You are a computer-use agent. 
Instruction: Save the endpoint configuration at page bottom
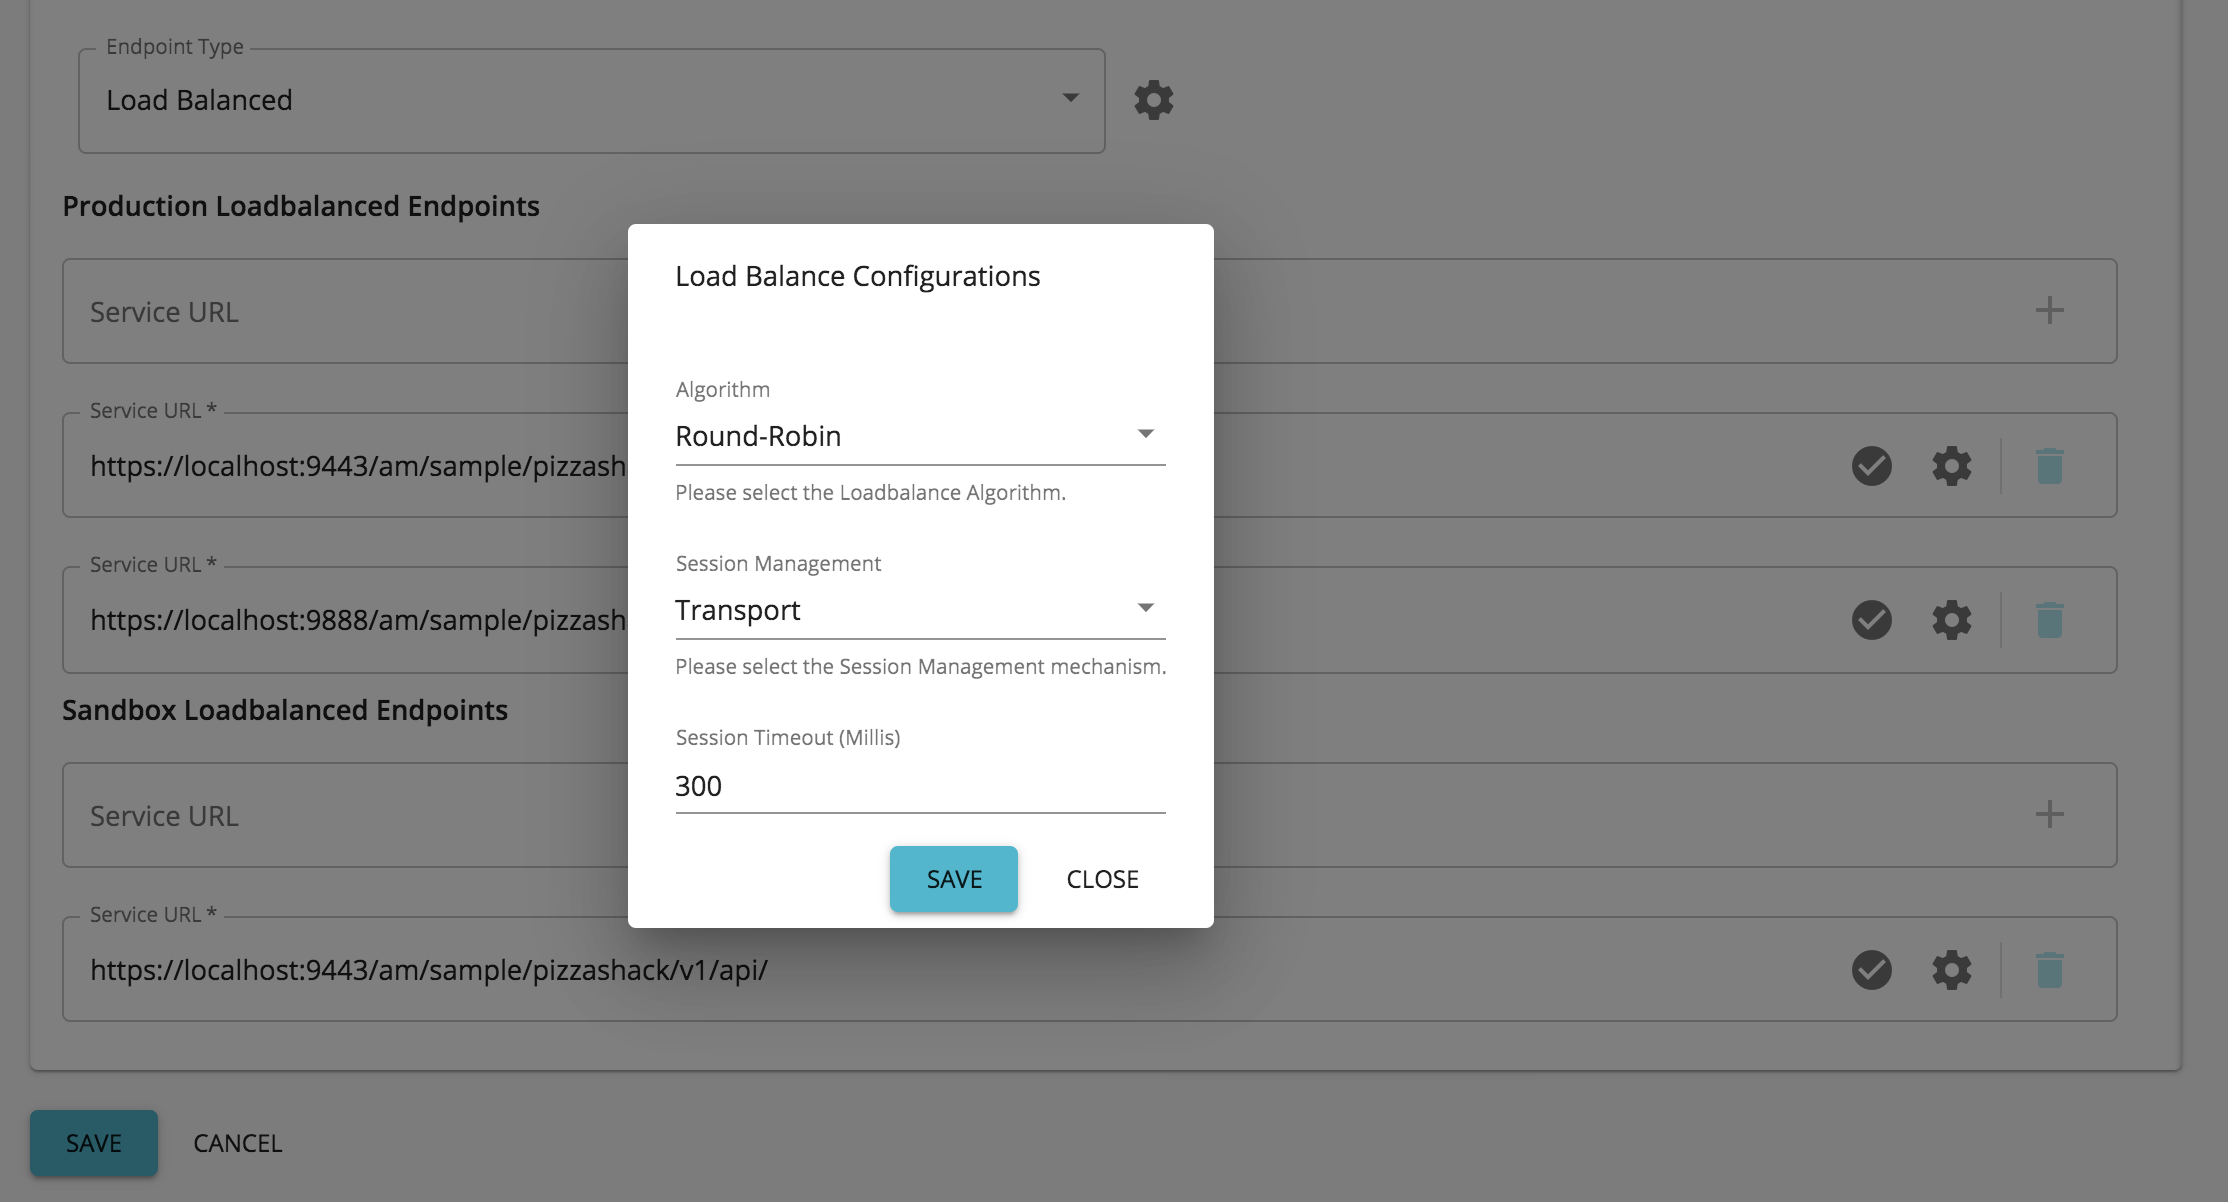[x=94, y=1142]
